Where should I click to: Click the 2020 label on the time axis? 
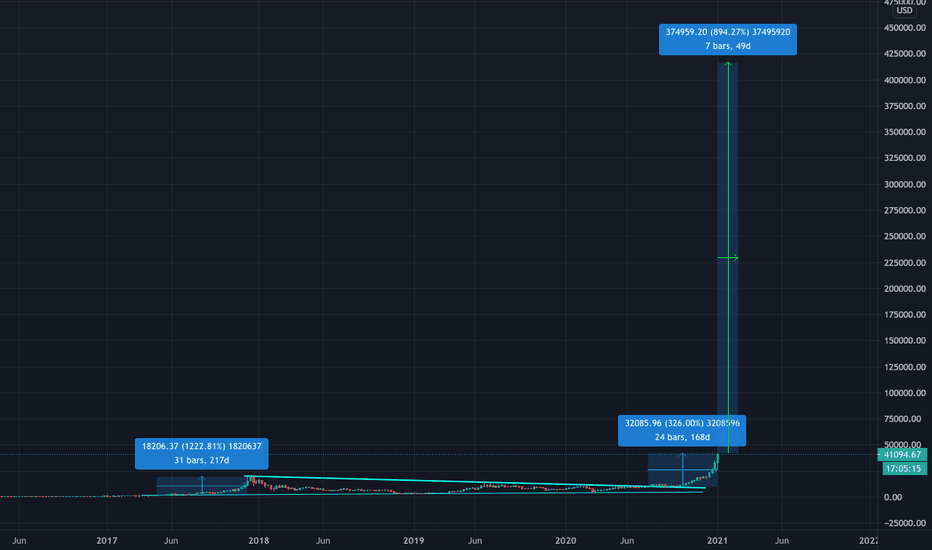pyautogui.click(x=565, y=540)
